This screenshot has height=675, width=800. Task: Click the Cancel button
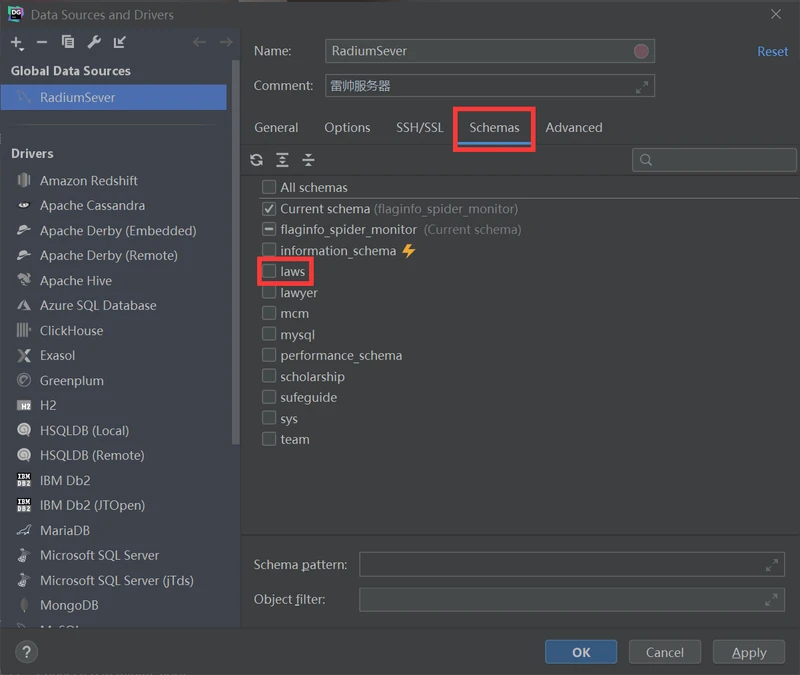tap(665, 652)
